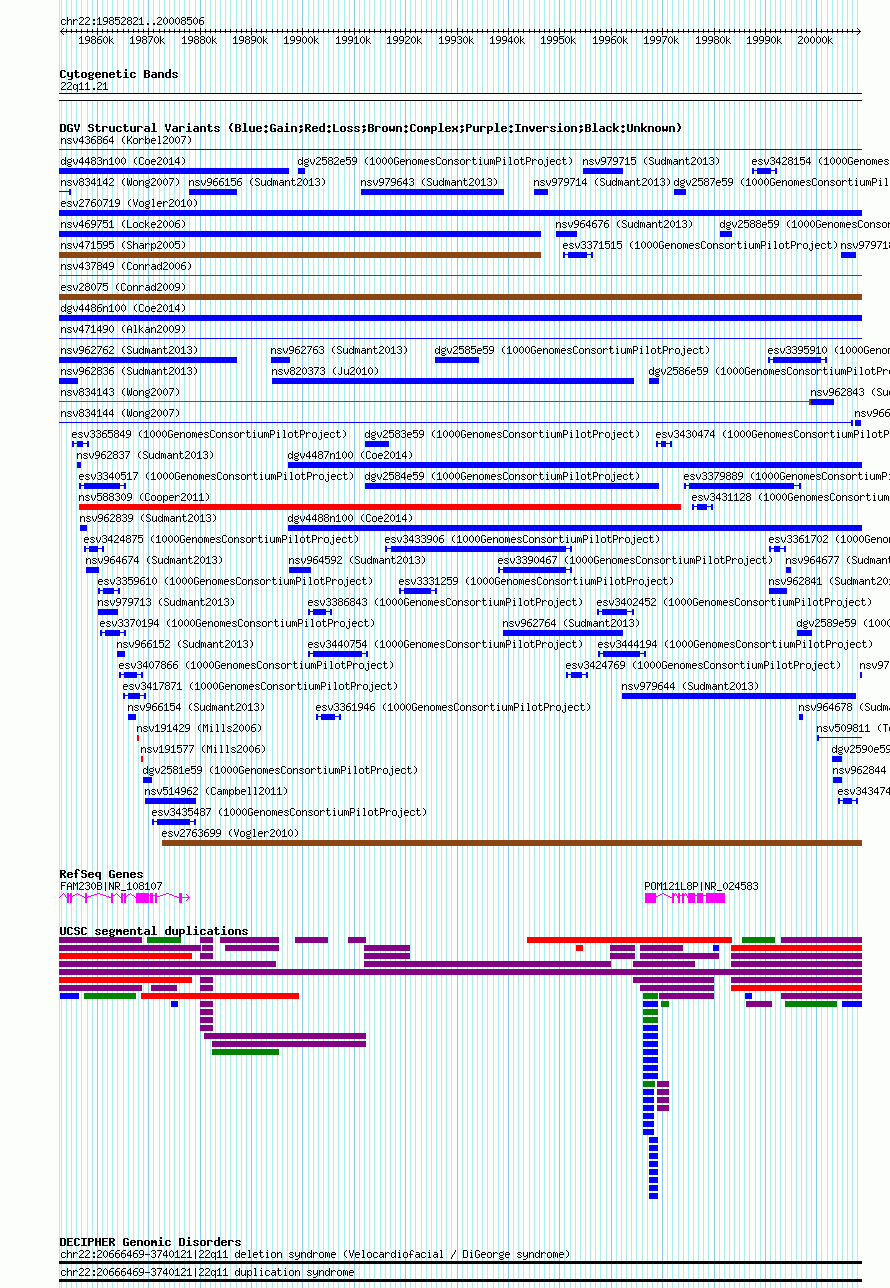The width and height of the screenshot is (890, 1288).
Task: Click variant label nsv962763 (Sudmant2013)
Action: click(x=339, y=350)
